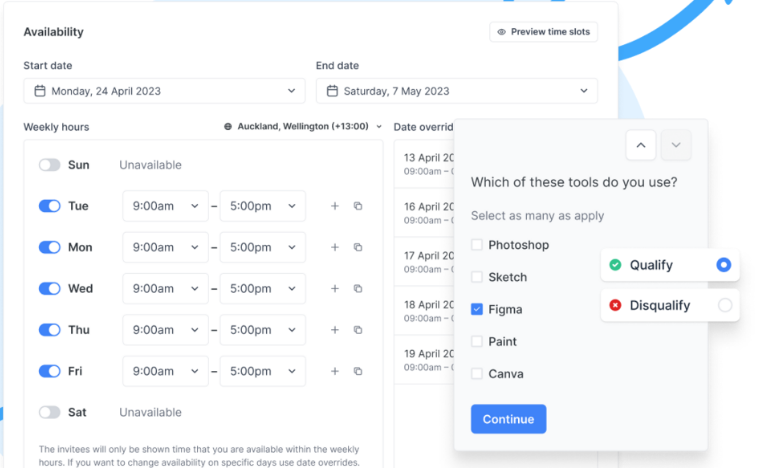Open the End date dropdown
Image resolution: width=758 pixels, height=468 pixels.
457,91
